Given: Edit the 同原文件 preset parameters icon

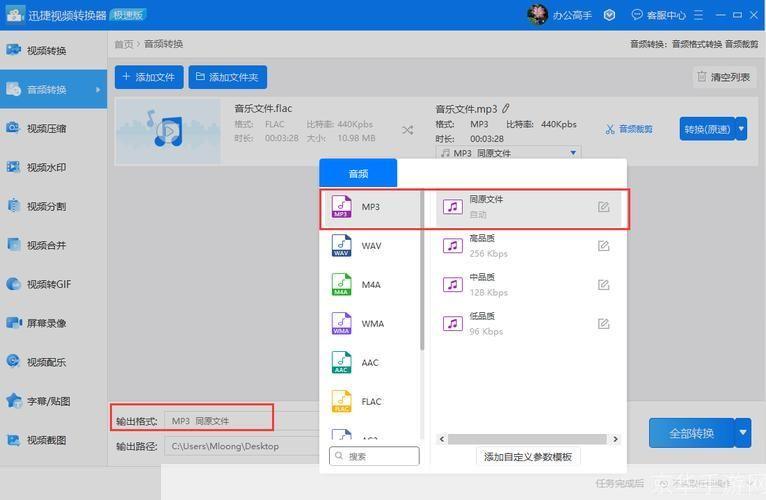Looking at the screenshot, I should click(604, 207).
